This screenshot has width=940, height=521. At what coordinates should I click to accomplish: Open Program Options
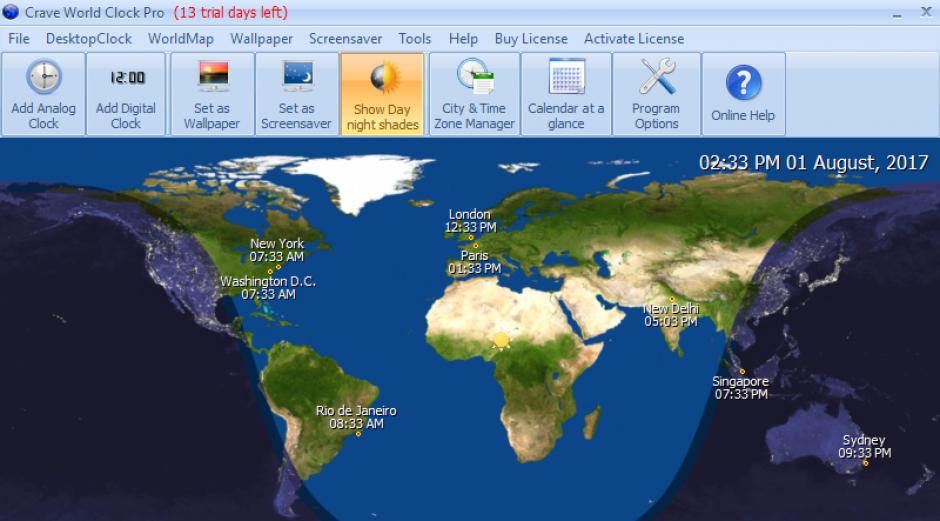[x=656, y=94]
